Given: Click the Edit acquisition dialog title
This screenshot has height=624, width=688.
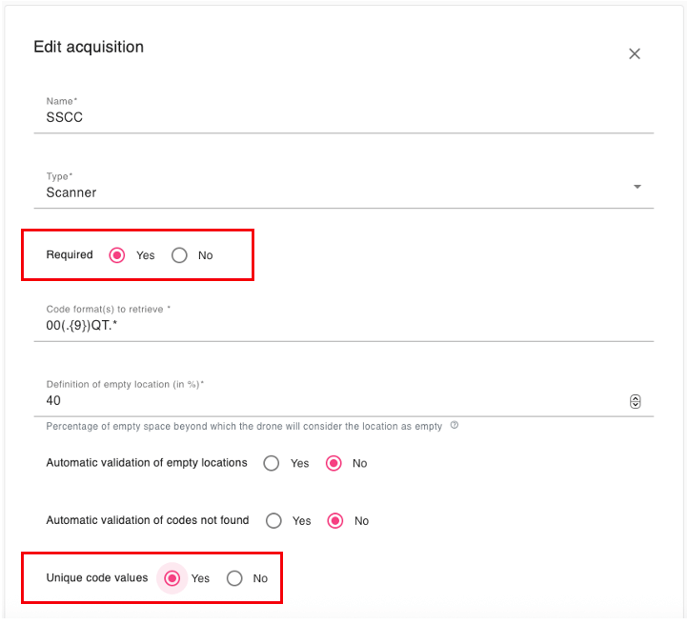Looking at the screenshot, I should pos(89,47).
